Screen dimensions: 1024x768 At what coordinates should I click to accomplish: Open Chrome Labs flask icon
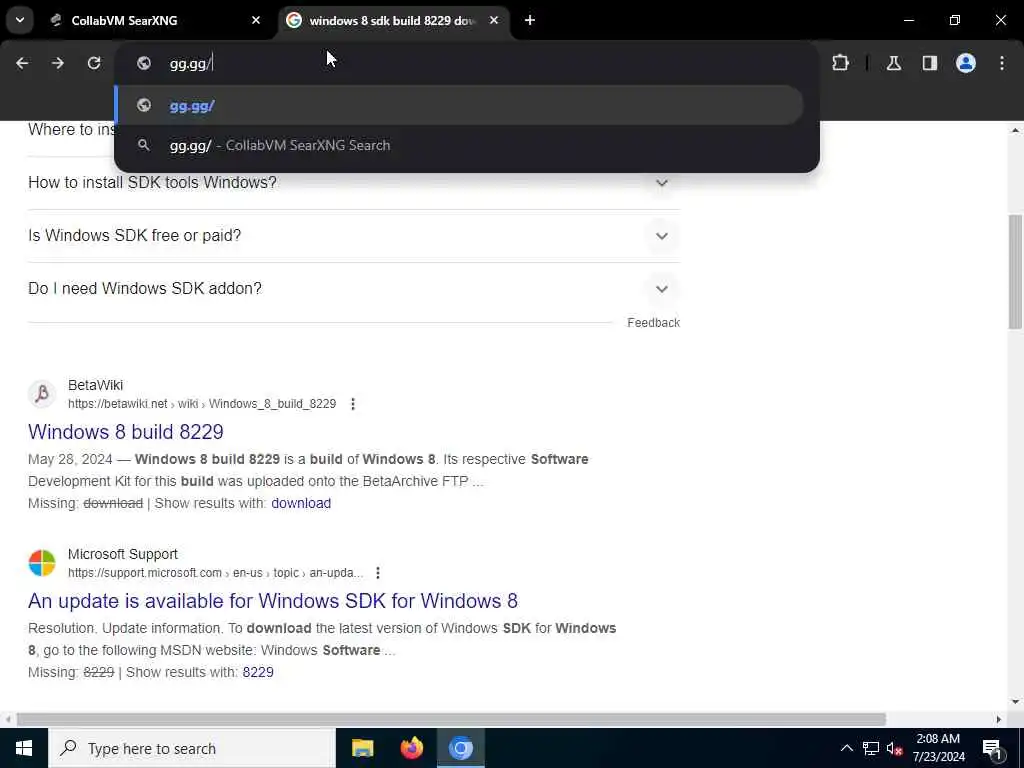(894, 63)
